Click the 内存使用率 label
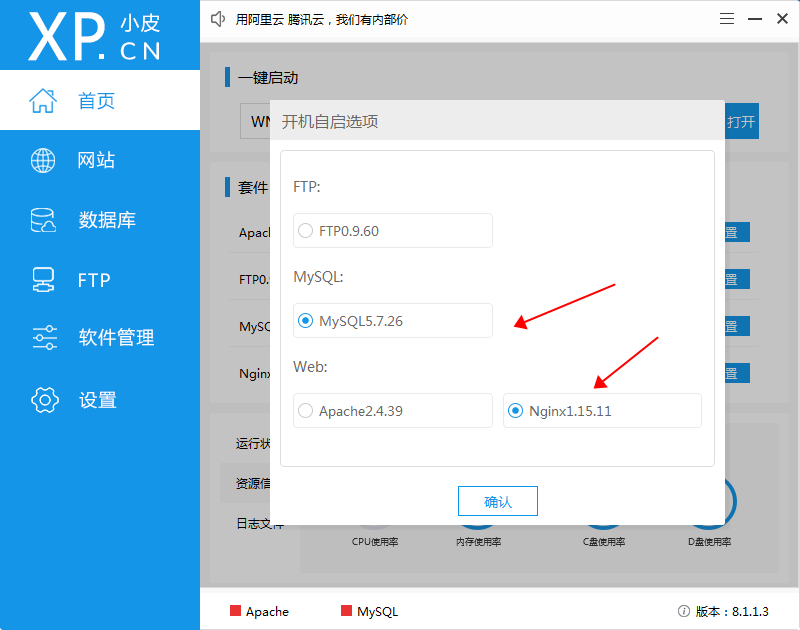Image resolution: width=800 pixels, height=630 pixels. point(479,542)
